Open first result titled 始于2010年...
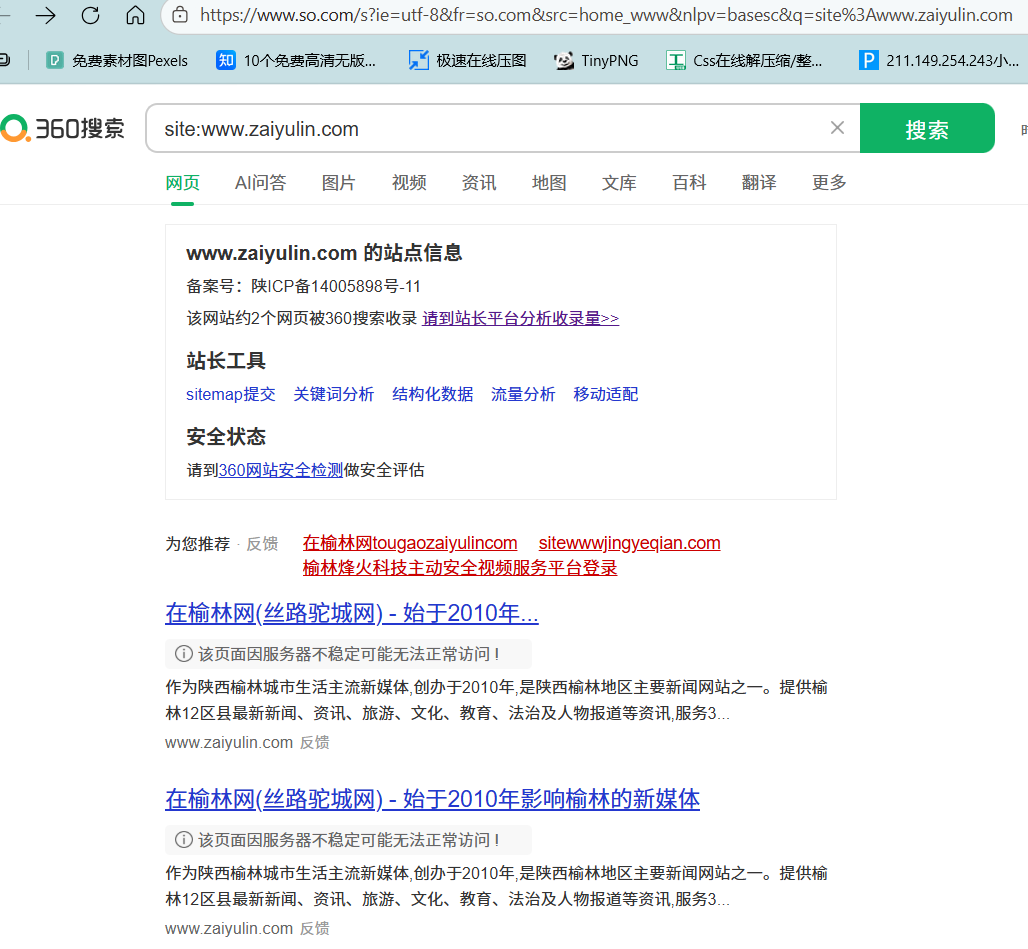The image size is (1028, 949). (351, 613)
